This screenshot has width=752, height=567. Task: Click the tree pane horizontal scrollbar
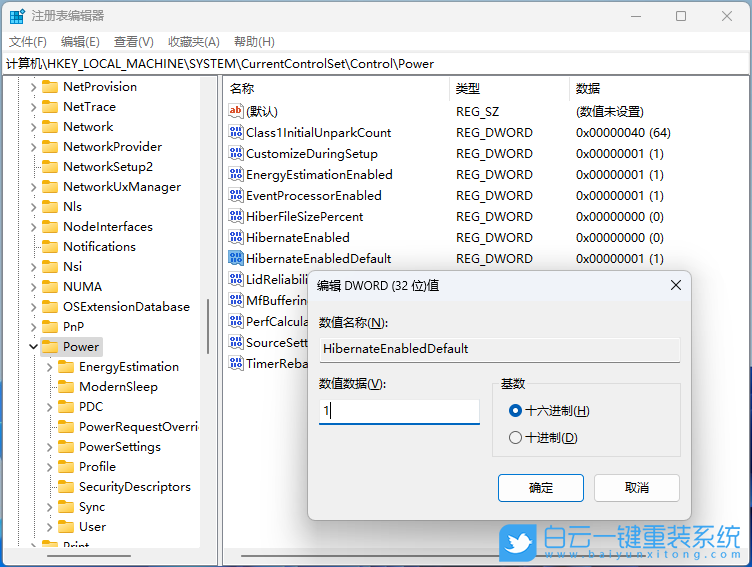(x=89, y=556)
